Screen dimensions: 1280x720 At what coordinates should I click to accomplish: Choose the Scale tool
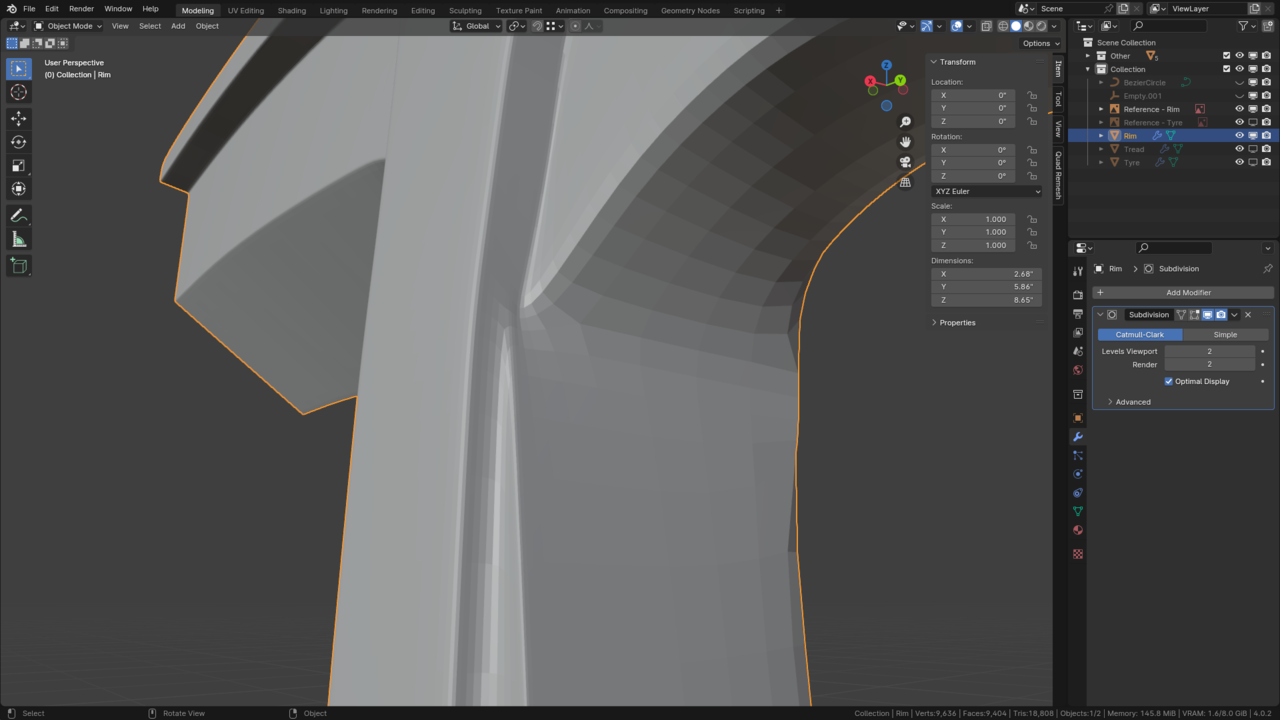[19, 166]
